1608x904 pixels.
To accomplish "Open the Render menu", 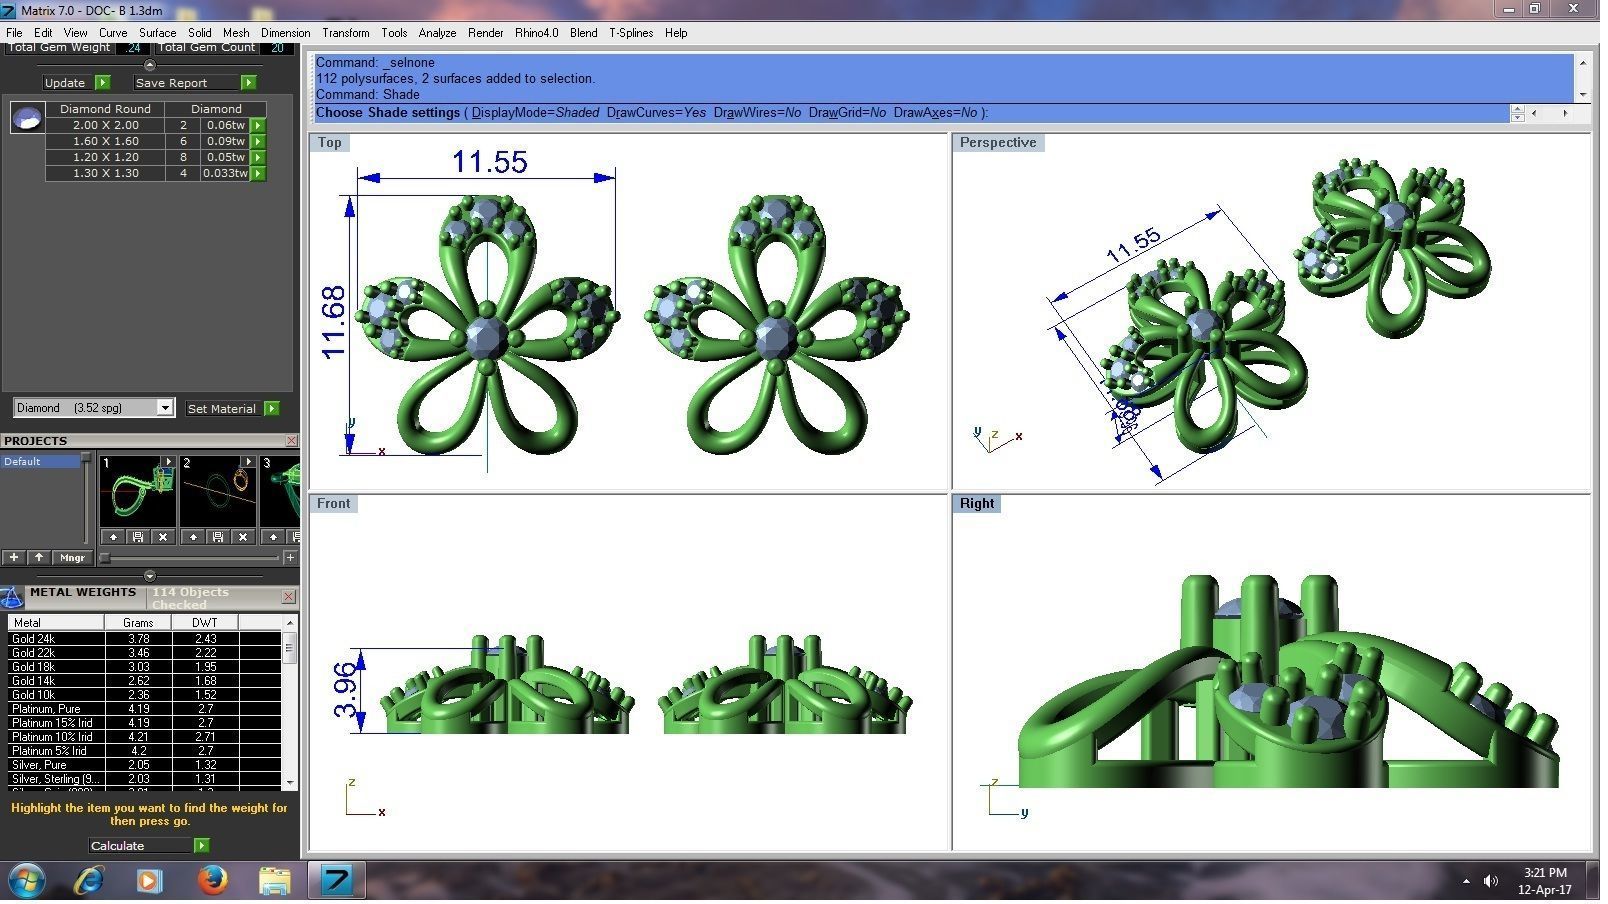I will click(x=488, y=33).
